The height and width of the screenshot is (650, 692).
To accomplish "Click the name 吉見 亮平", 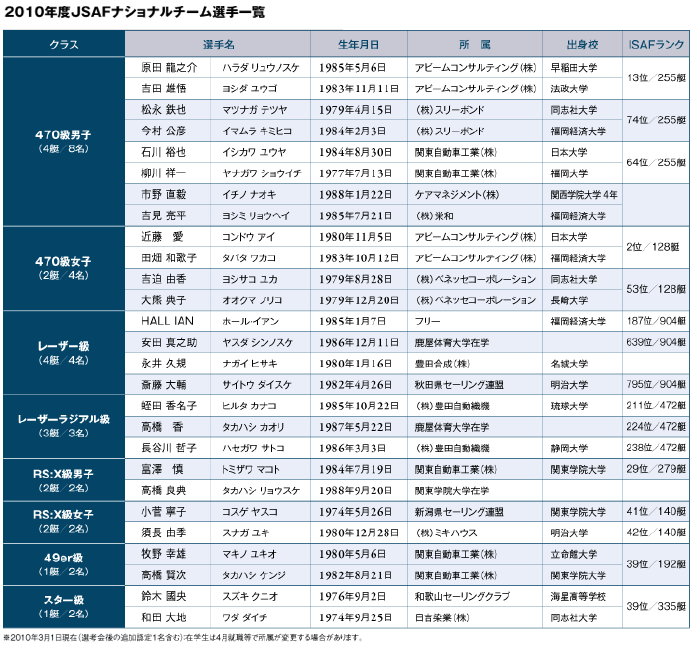I will [164, 216].
